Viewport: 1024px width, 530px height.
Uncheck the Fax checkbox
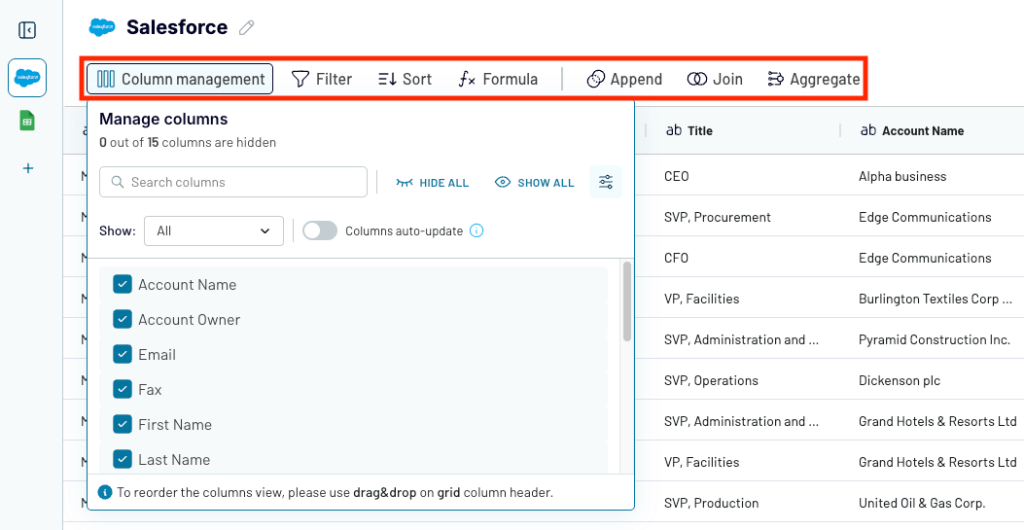point(122,390)
